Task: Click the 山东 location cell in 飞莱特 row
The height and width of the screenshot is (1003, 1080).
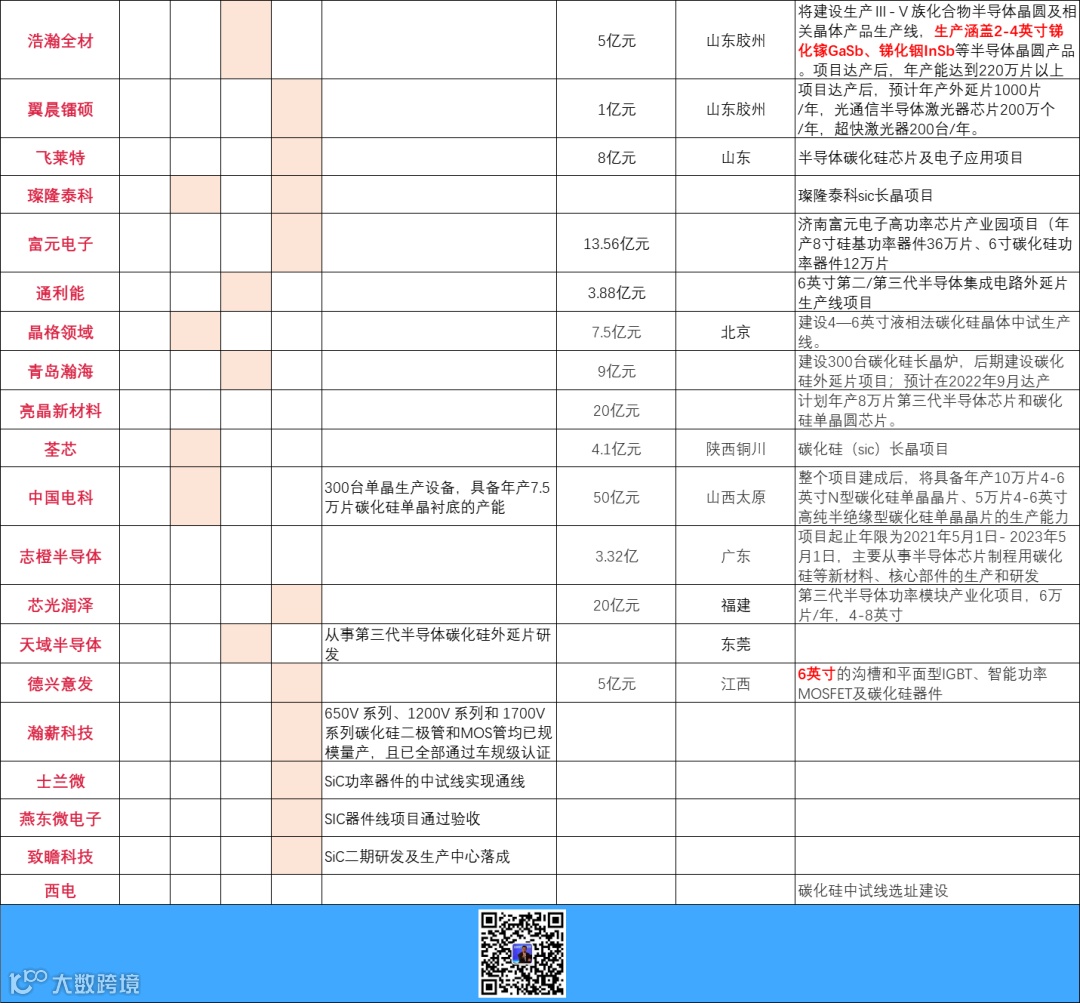Action: pyautogui.click(x=735, y=157)
